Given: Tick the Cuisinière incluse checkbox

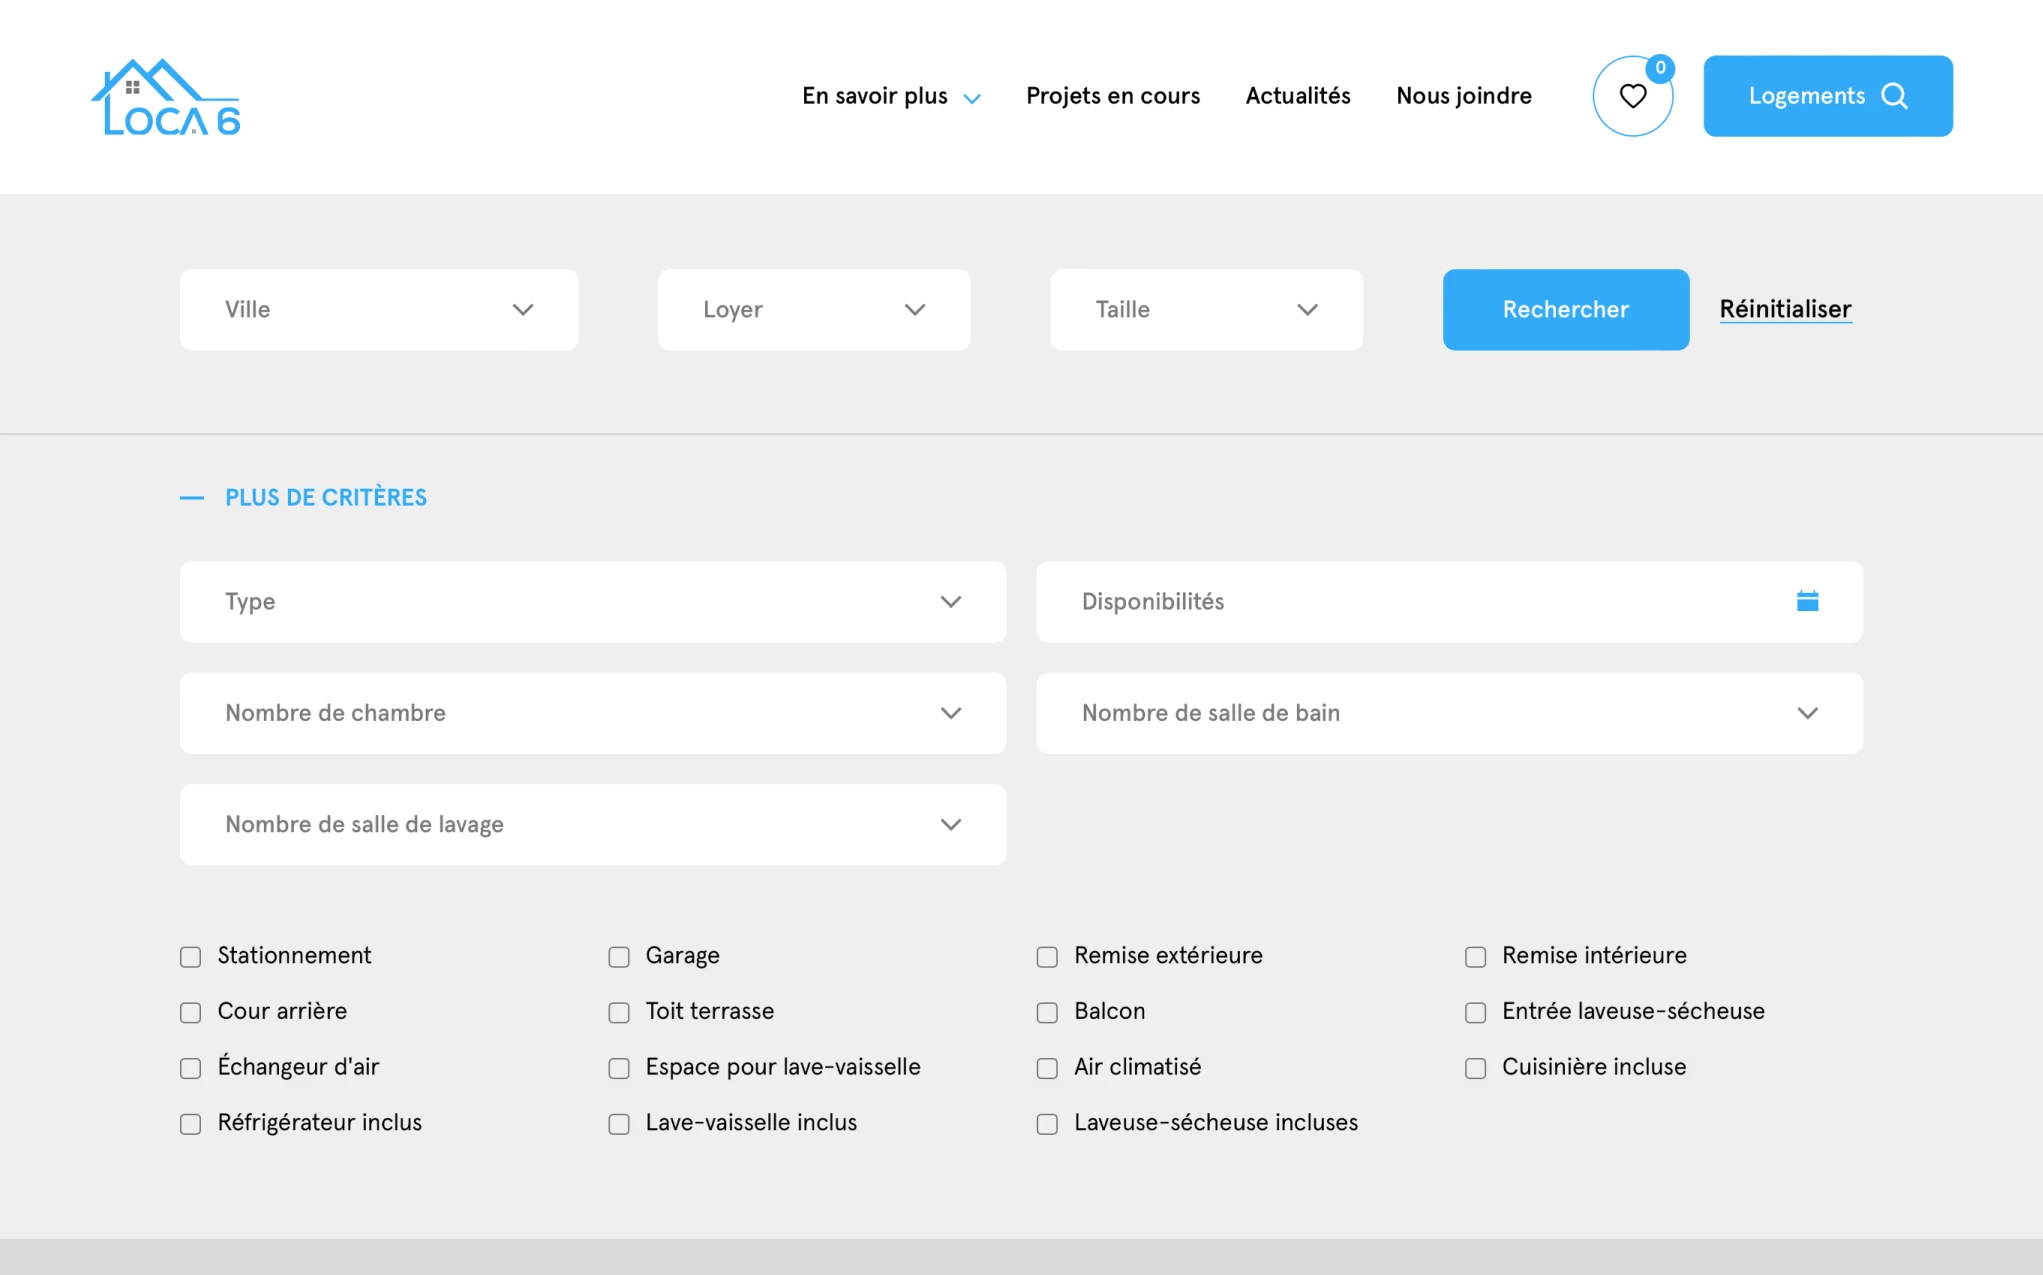Looking at the screenshot, I should (1475, 1068).
